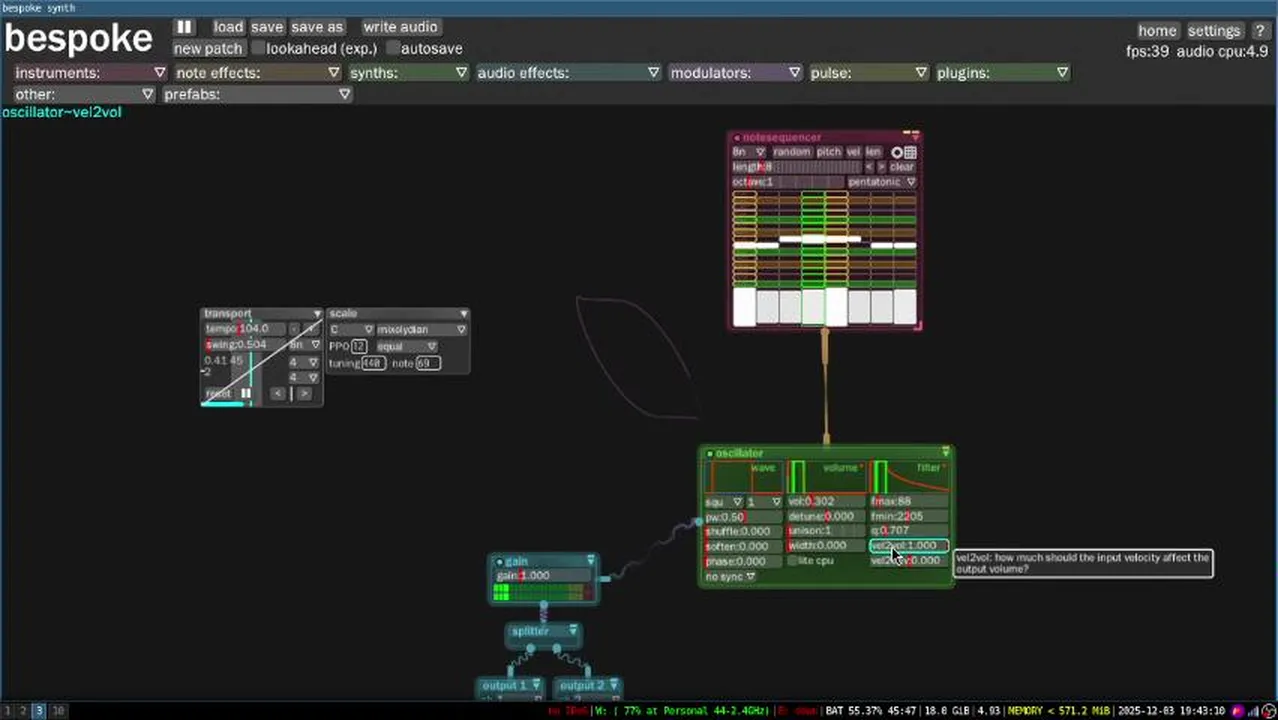Open the pentatonic mode dropdown
This screenshot has height=720, width=1278.
[882, 182]
